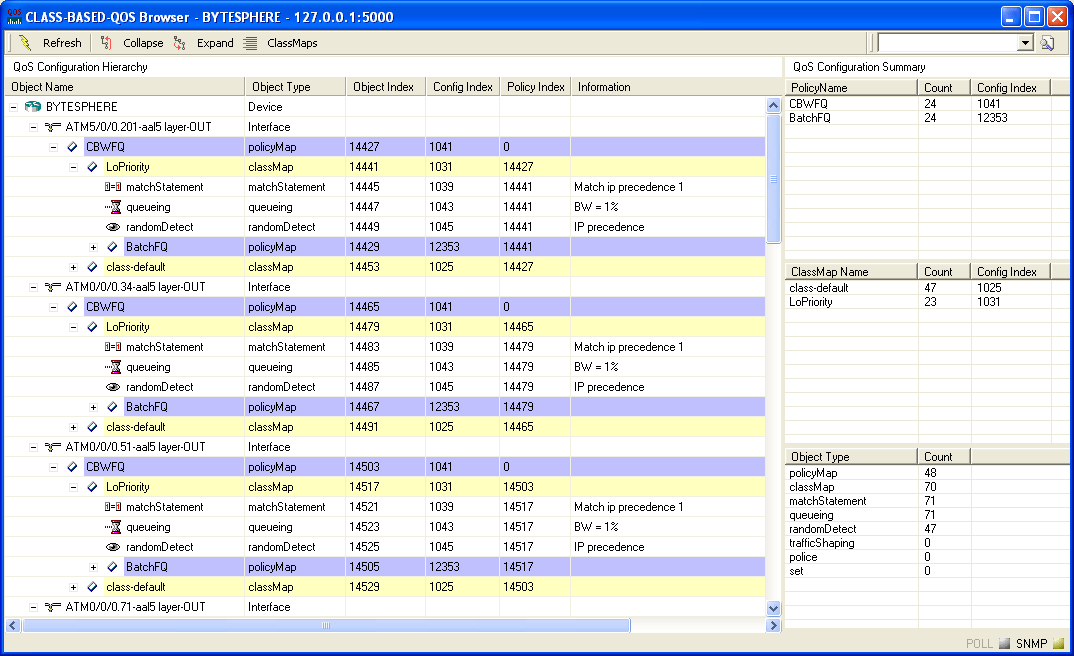Click the hierarchy scroll down arrow
Screen dimensions: 1074x656
pos(773,608)
